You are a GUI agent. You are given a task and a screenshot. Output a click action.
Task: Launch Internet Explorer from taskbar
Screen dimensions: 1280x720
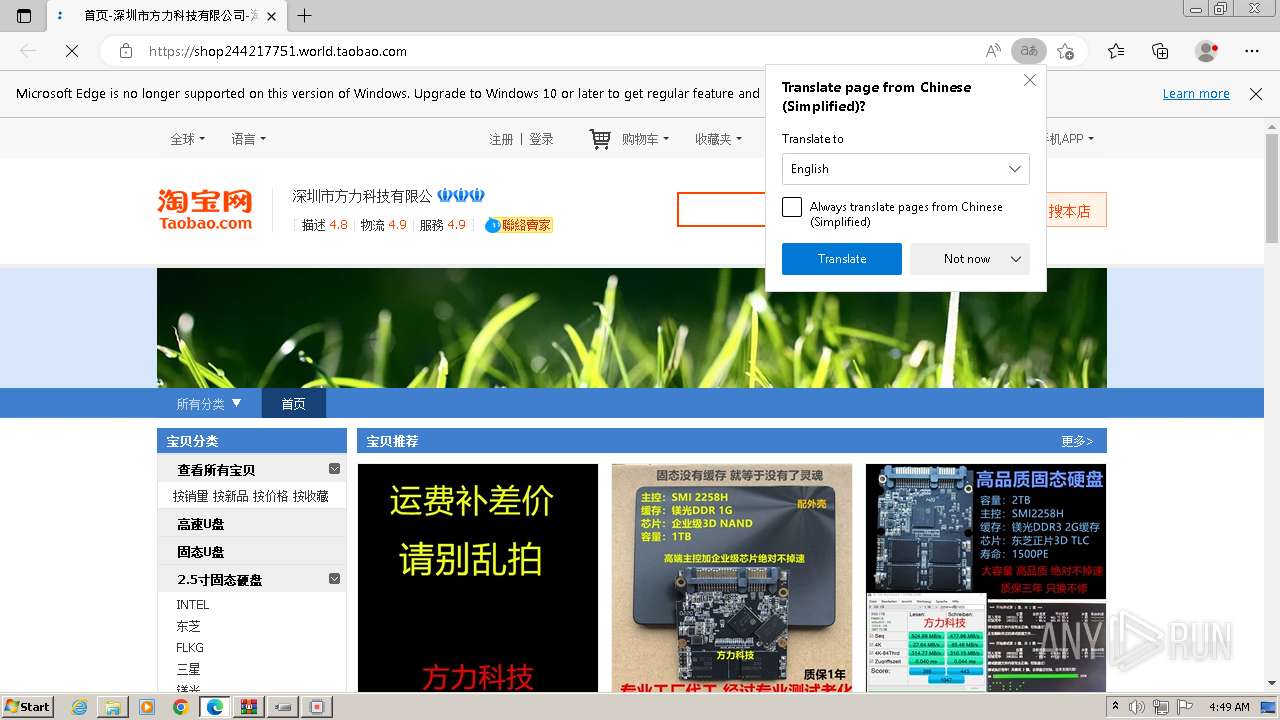coord(80,707)
